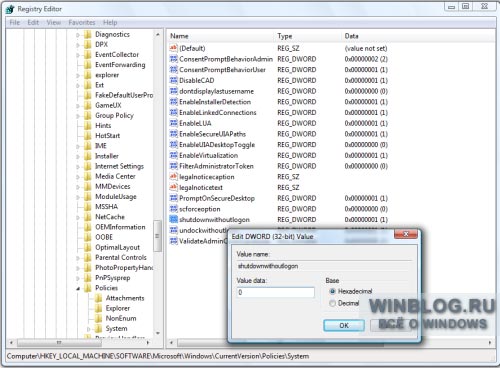Expand the DPX tree node

click(78, 45)
